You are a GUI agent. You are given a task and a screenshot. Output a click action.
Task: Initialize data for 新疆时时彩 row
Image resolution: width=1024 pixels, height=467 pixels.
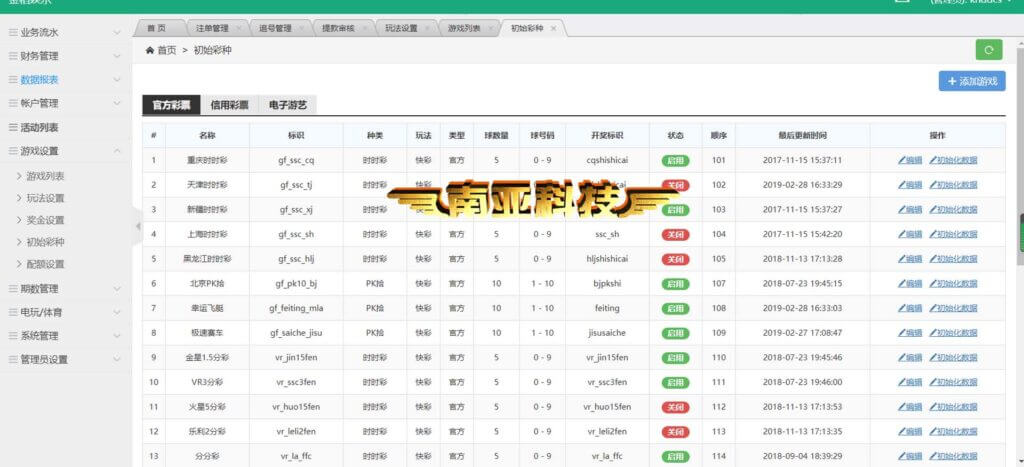[953, 210]
